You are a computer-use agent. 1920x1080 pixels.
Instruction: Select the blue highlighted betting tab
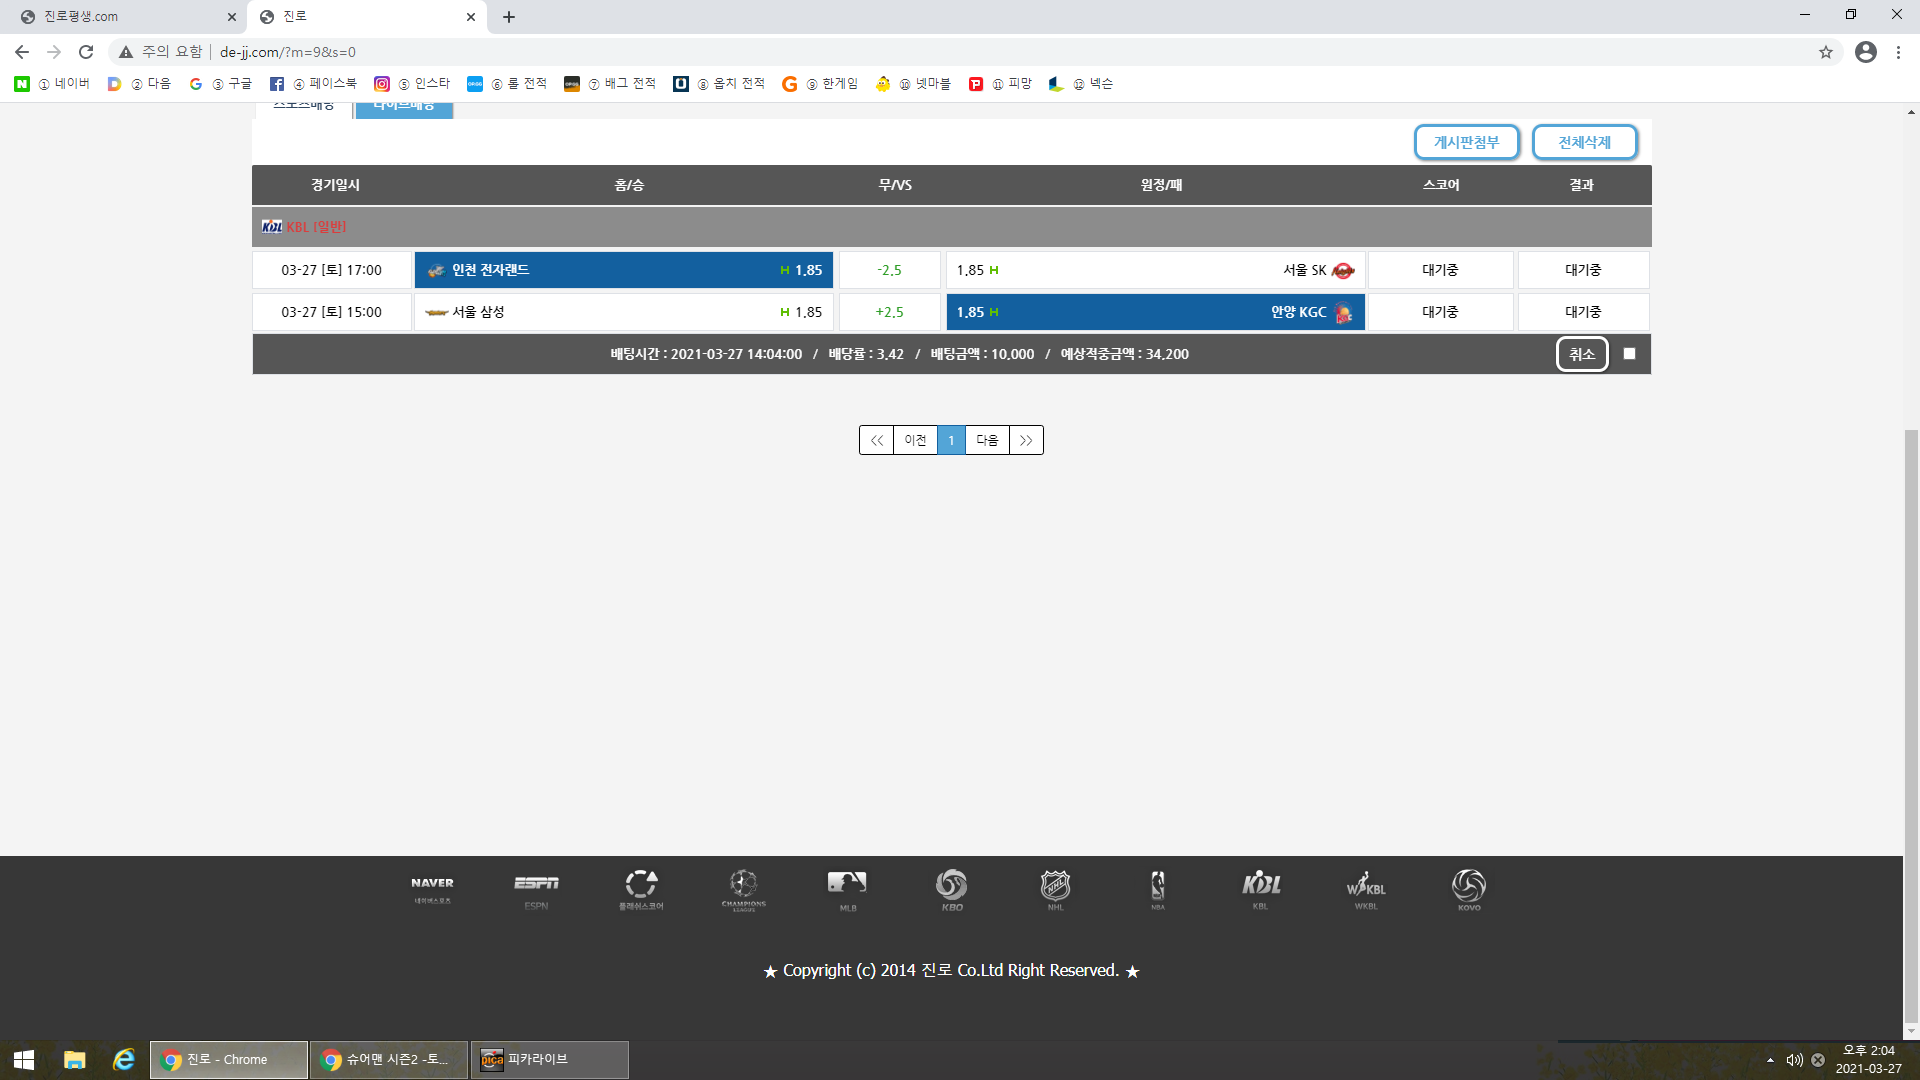click(x=404, y=108)
